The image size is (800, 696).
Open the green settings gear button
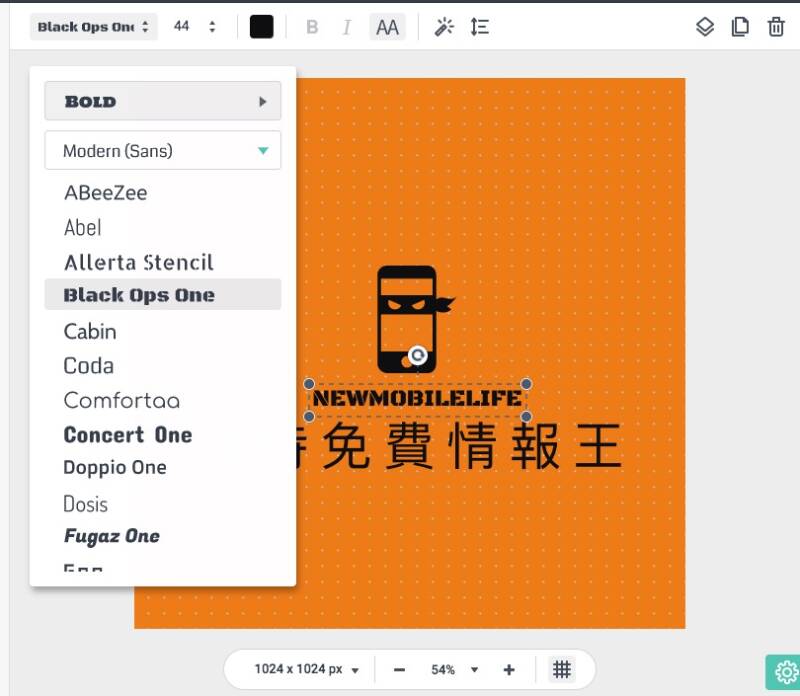(x=785, y=673)
